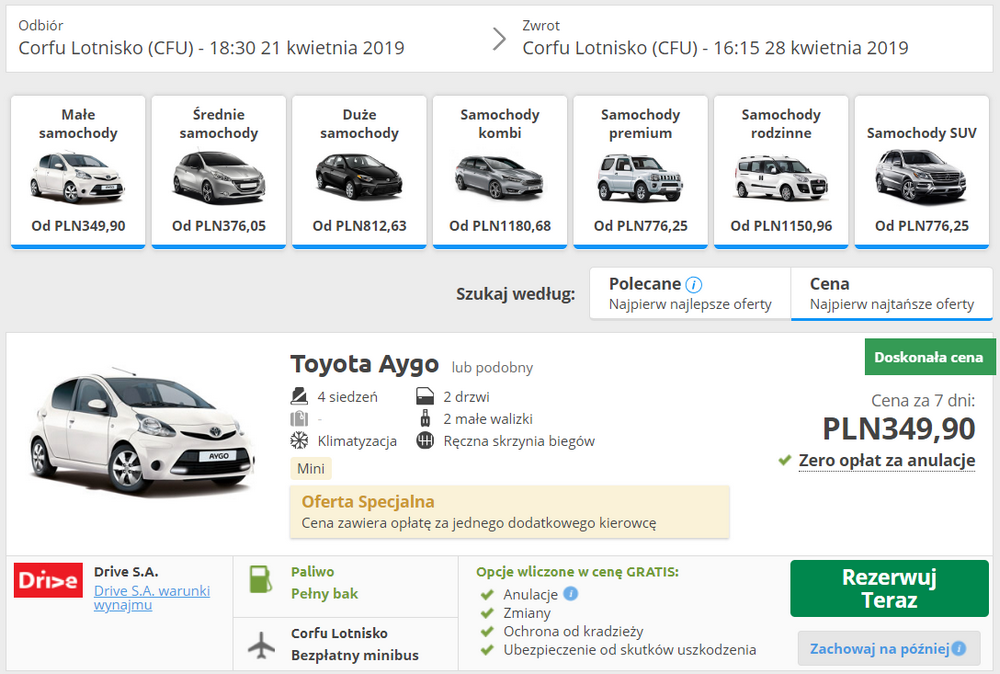Click the snowflake Klimatyzacja icon
The height and width of the screenshot is (674, 1000).
tap(299, 441)
